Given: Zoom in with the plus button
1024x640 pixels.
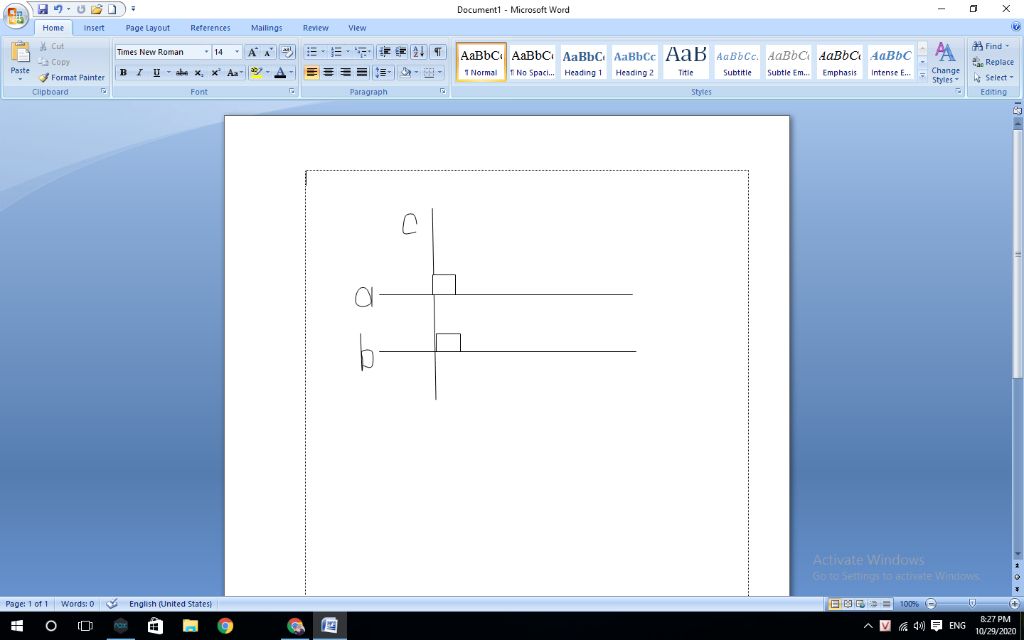Looking at the screenshot, I should click(1014, 604).
